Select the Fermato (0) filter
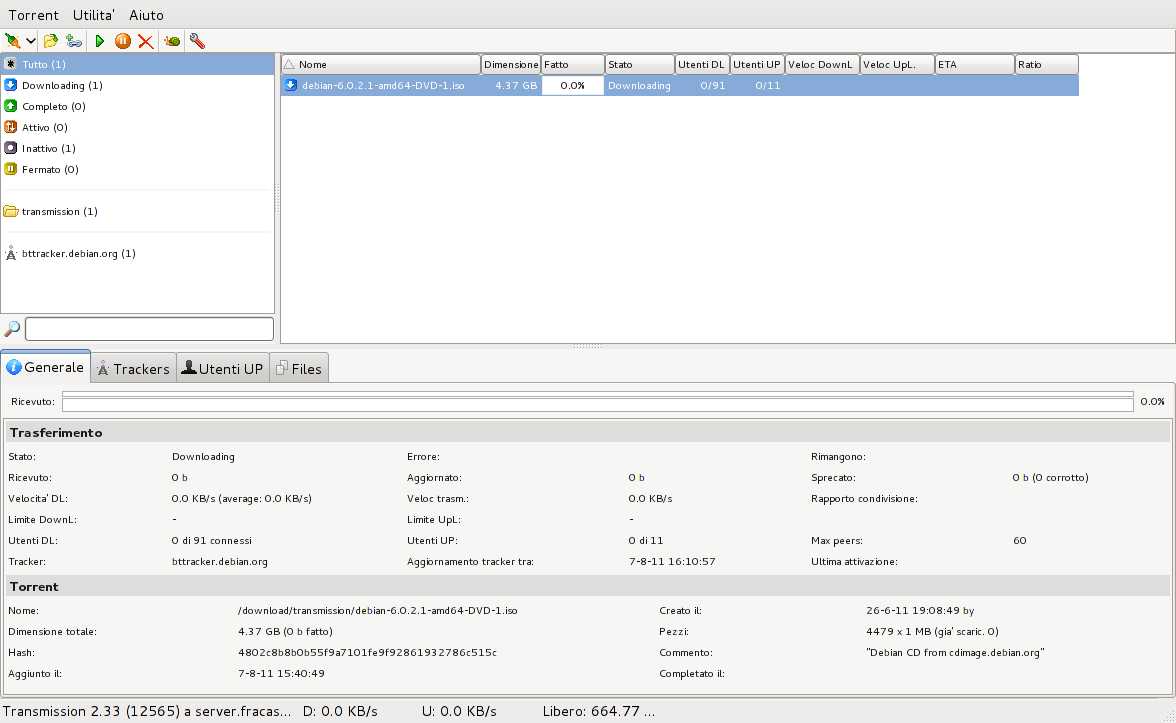The height and width of the screenshot is (723, 1176). click(x=137, y=170)
